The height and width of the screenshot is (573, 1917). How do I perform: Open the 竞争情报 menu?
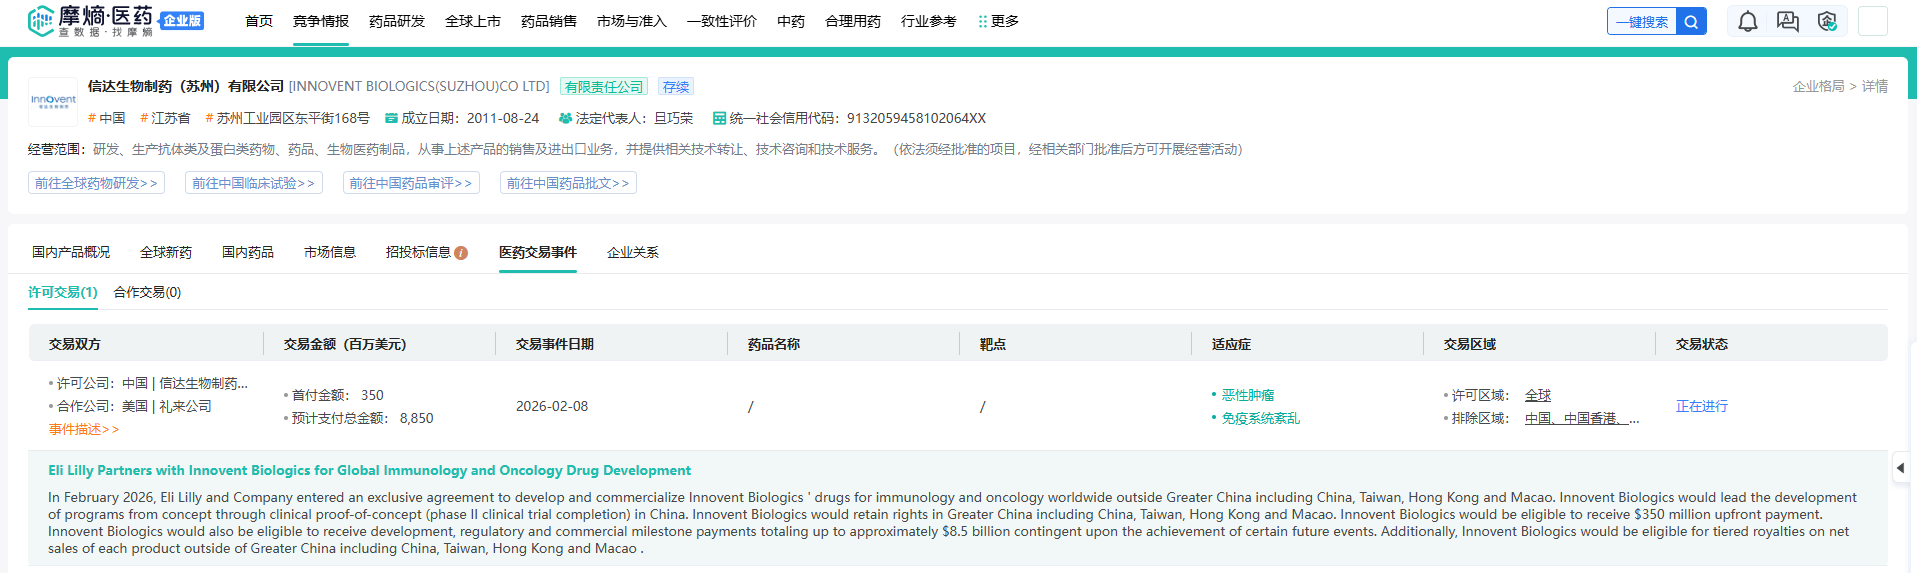(x=321, y=21)
